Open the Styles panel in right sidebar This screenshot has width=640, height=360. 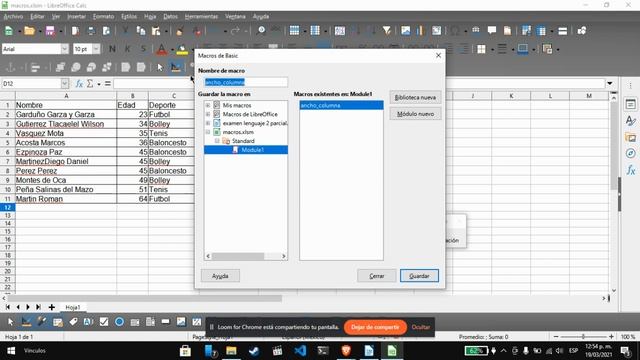click(631, 120)
